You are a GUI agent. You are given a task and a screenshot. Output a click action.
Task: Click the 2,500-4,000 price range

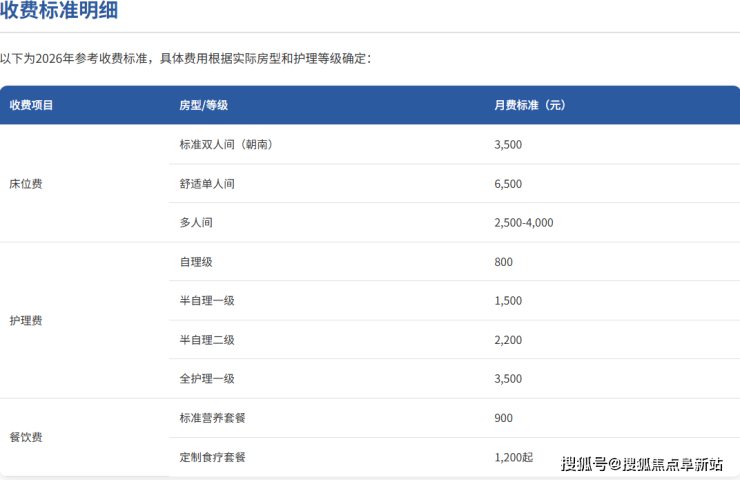pyautogui.click(x=523, y=223)
